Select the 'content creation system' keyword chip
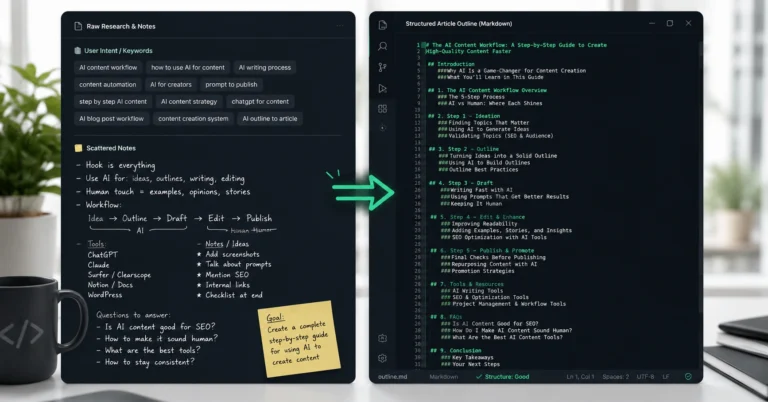Screen dimensions: 768x402 [193, 119]
